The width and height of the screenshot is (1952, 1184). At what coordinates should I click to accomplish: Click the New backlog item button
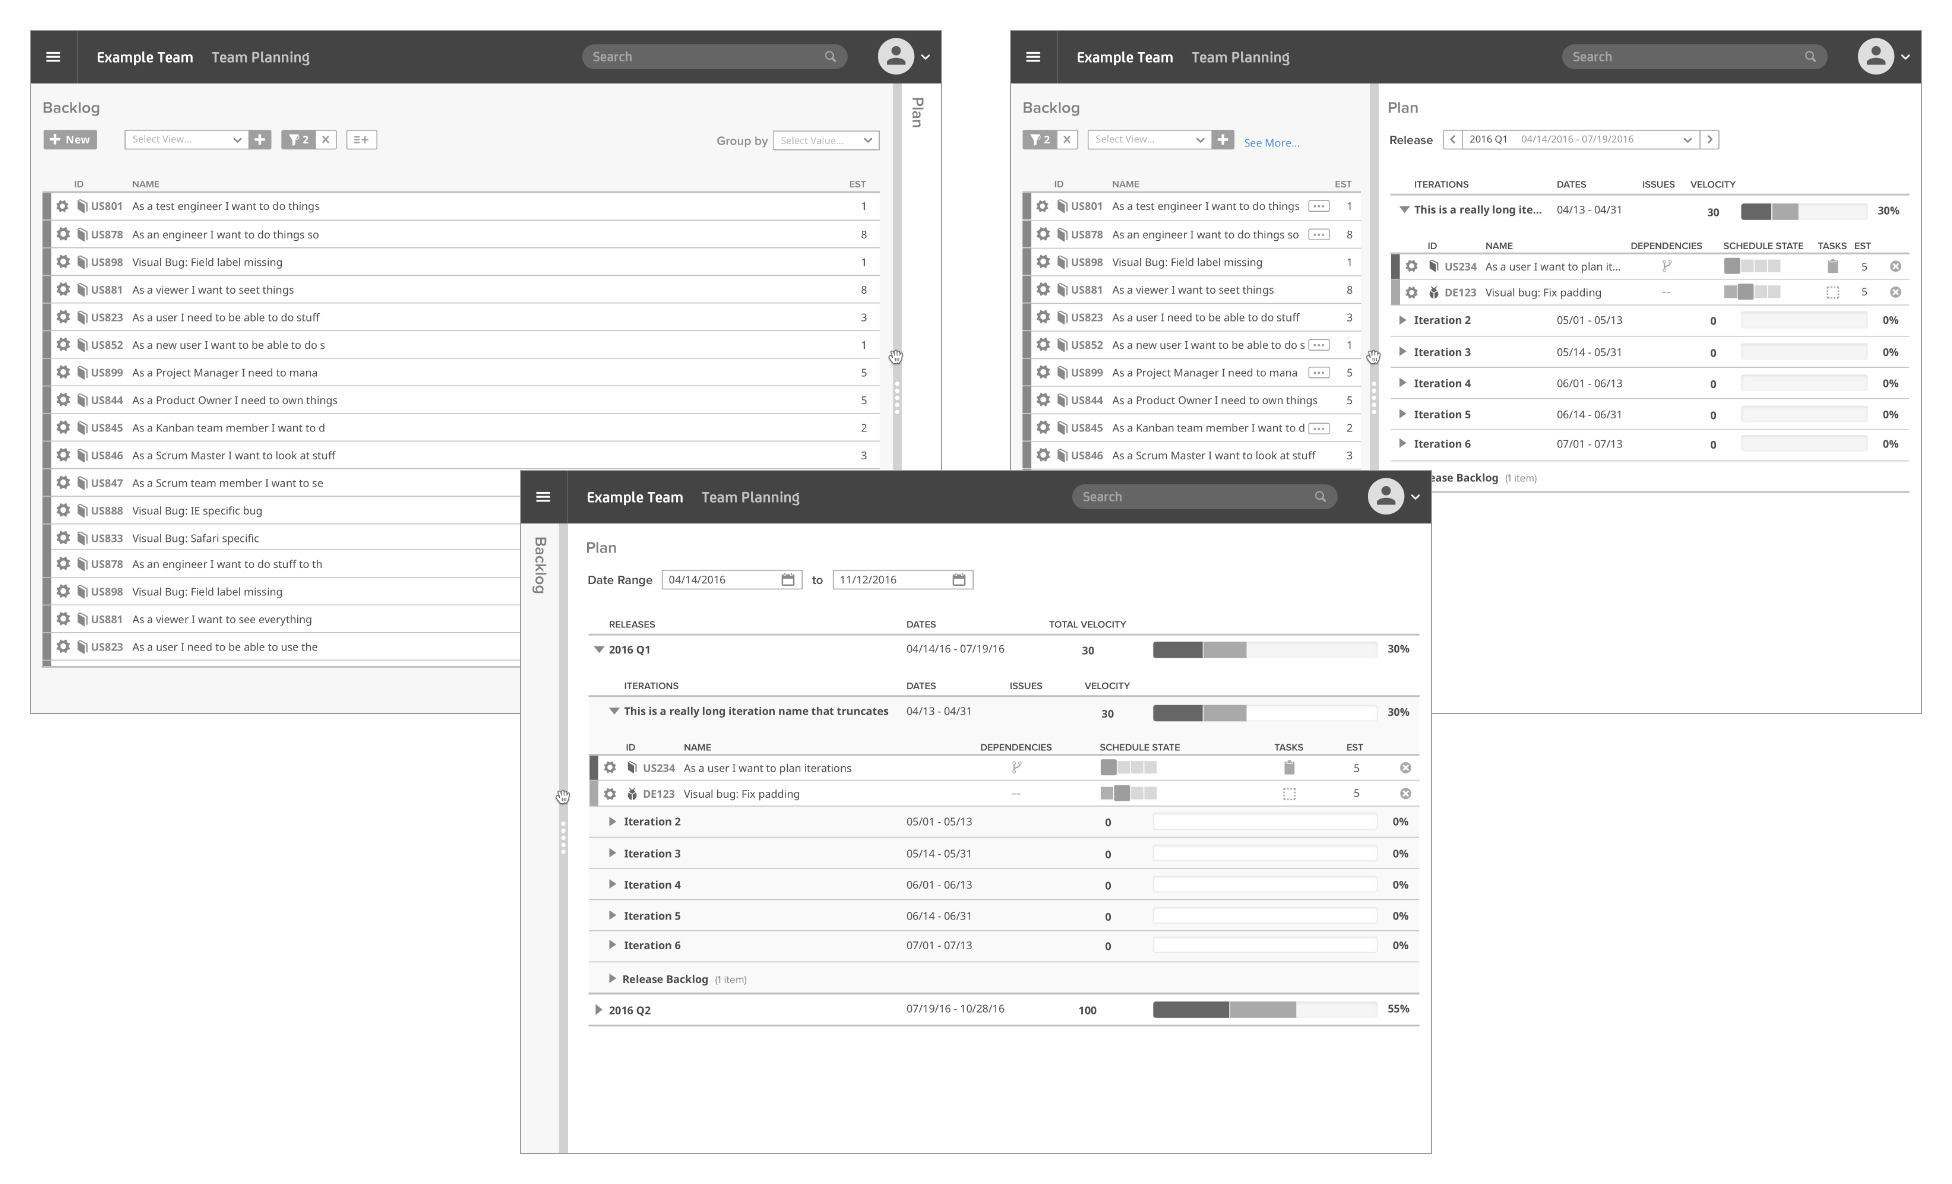pyautogui.click(x=70, y=140)
